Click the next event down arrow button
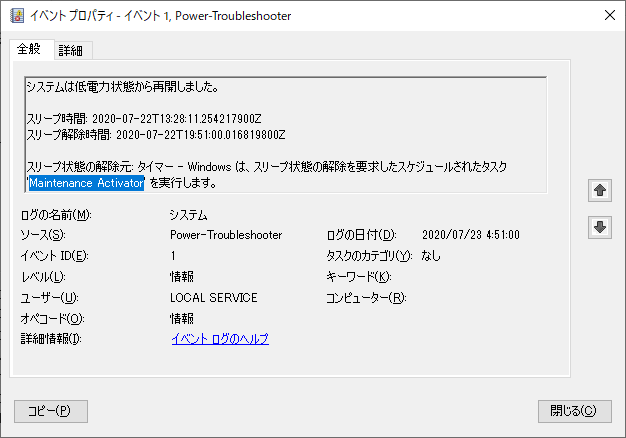The width and height of the screenshot is (626, 438). click(x=600, y=227)
